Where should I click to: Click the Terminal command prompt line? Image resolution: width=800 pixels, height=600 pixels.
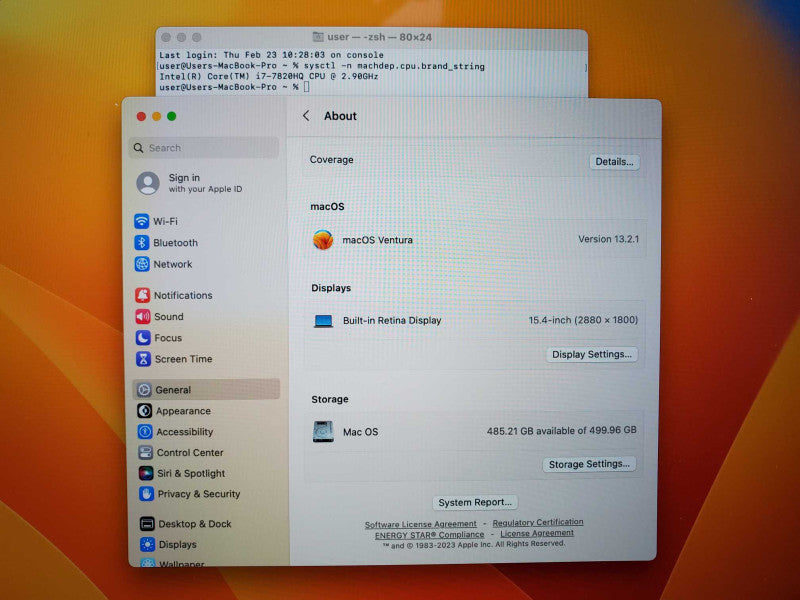coord(234,87)
